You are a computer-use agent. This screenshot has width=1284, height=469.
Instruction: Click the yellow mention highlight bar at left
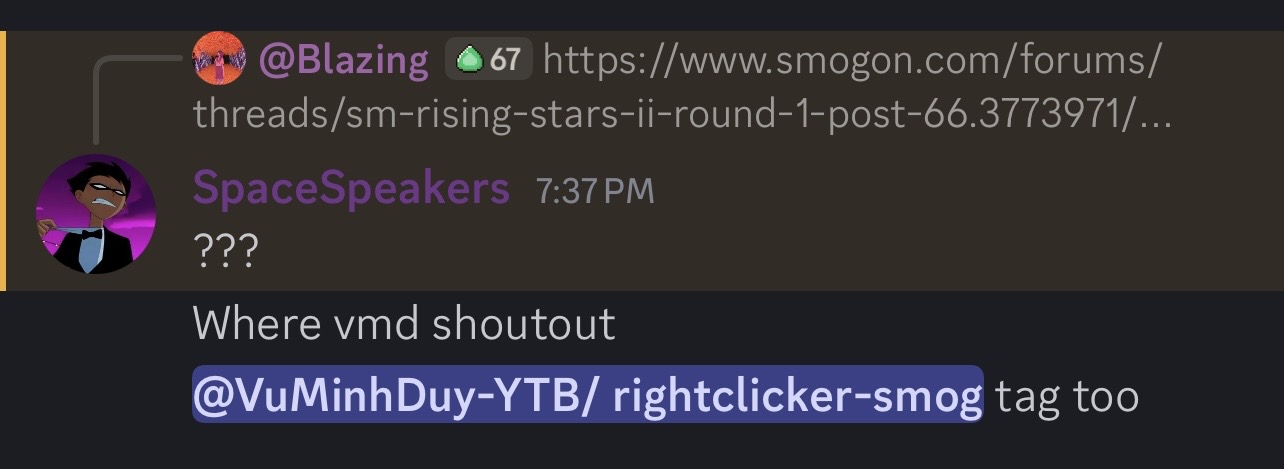(x=3, y=160)
